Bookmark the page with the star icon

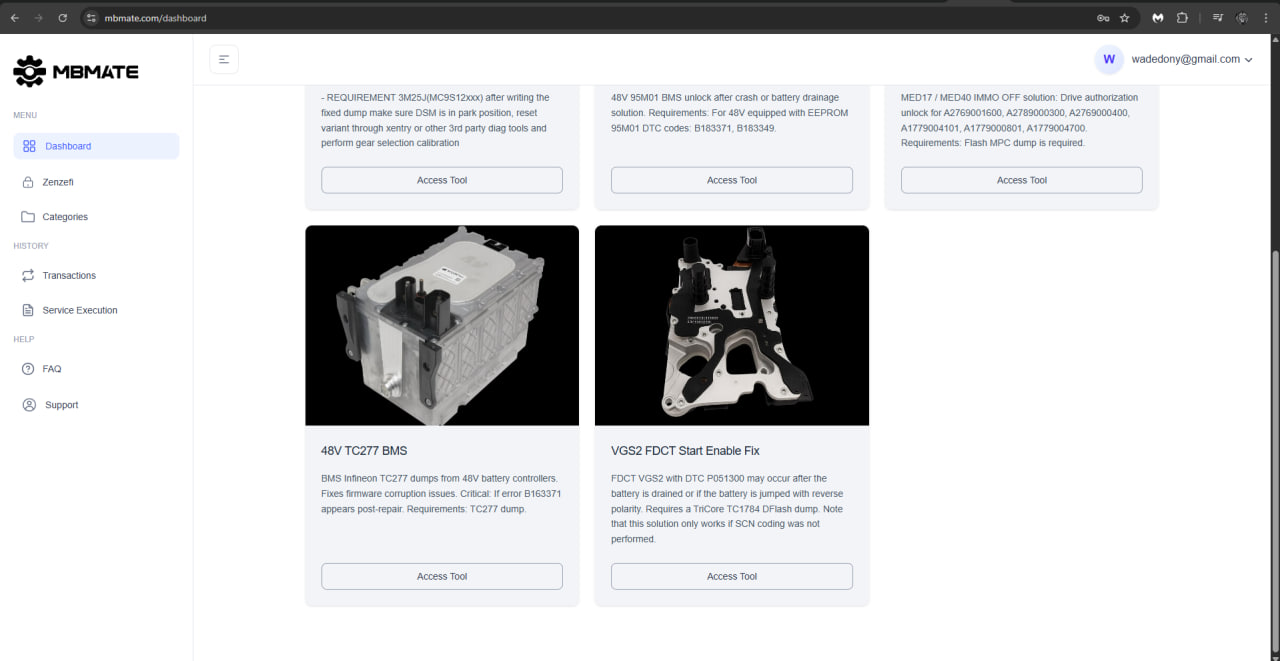[x=1124, y=17]
